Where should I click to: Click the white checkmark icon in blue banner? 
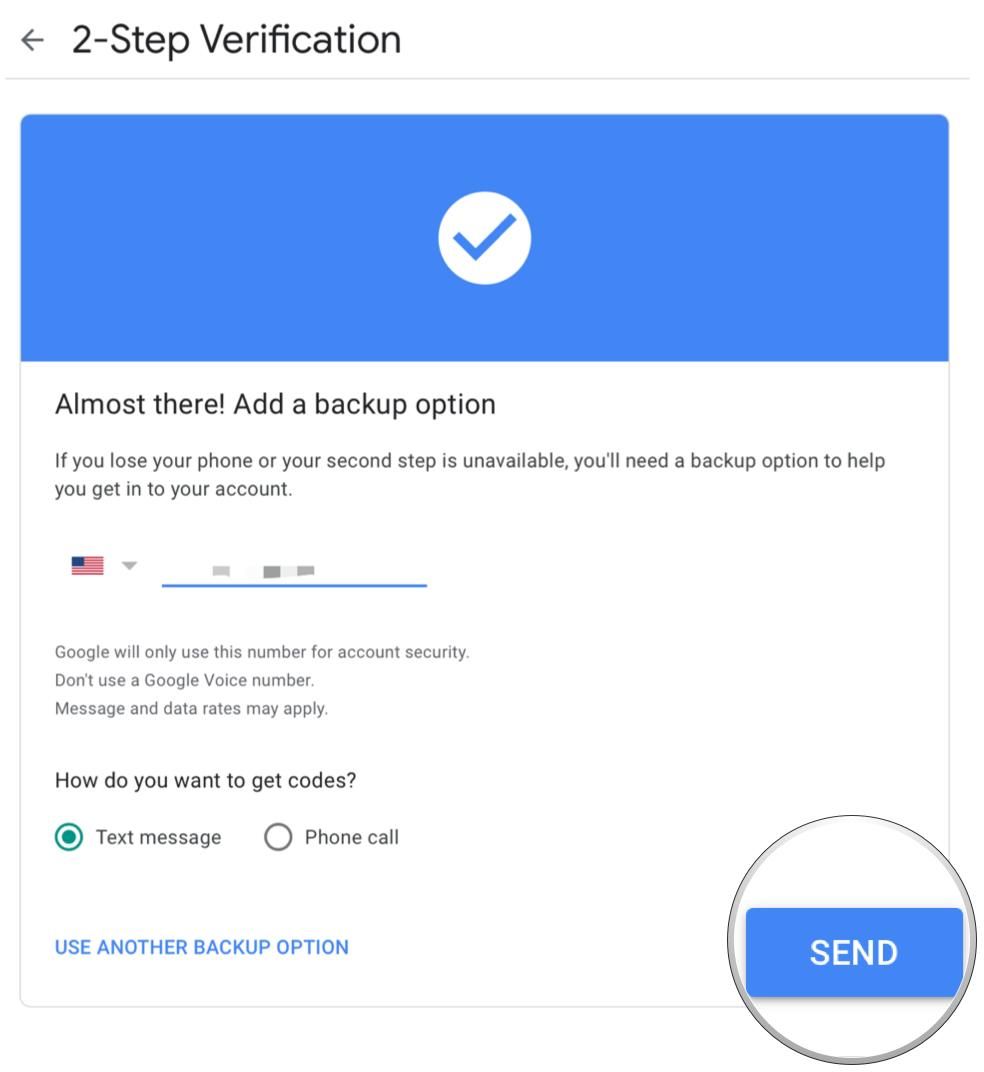click(x=486, y=238)
